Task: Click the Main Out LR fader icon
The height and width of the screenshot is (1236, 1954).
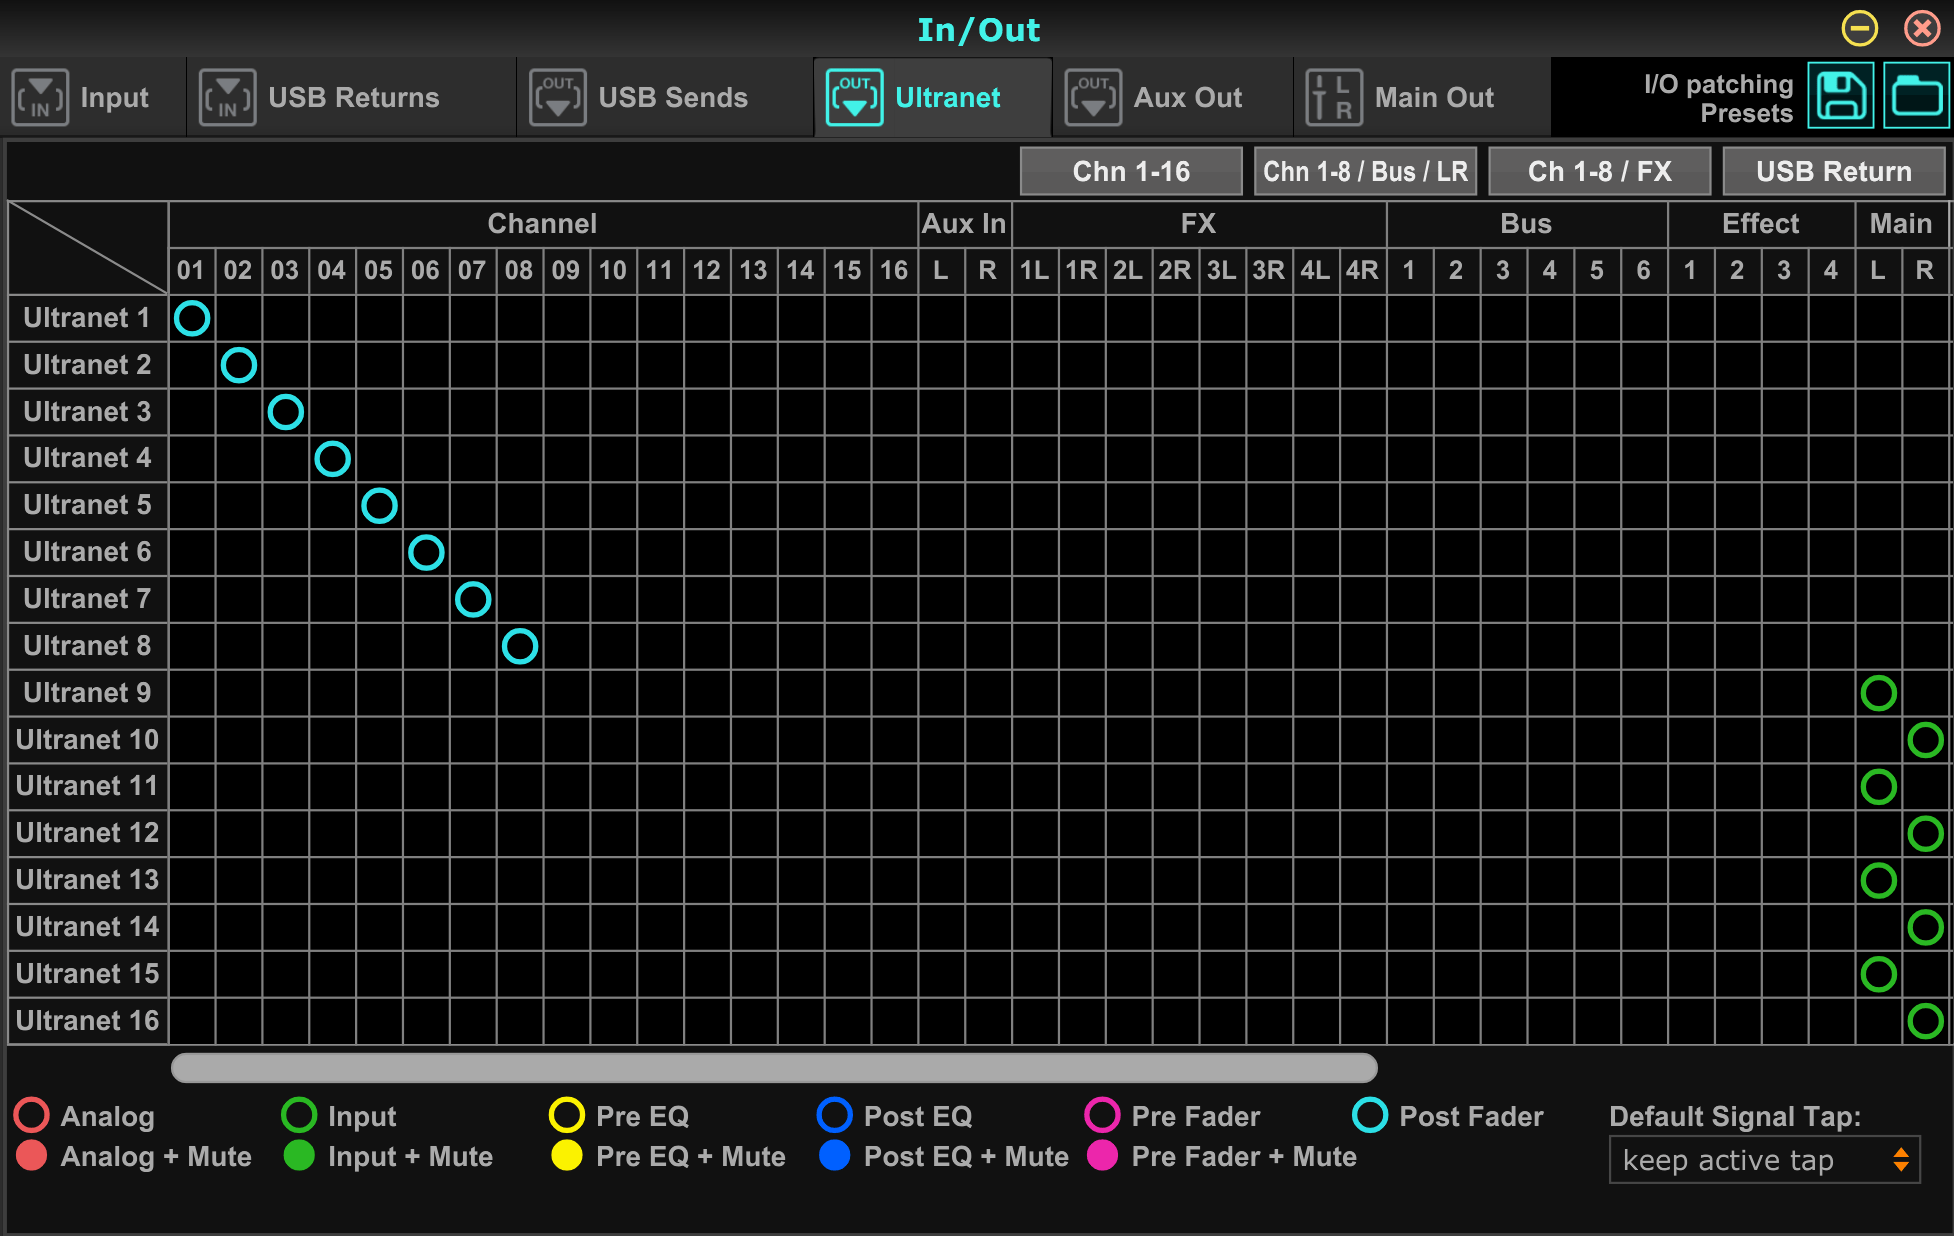Action: pos(1334,98)
